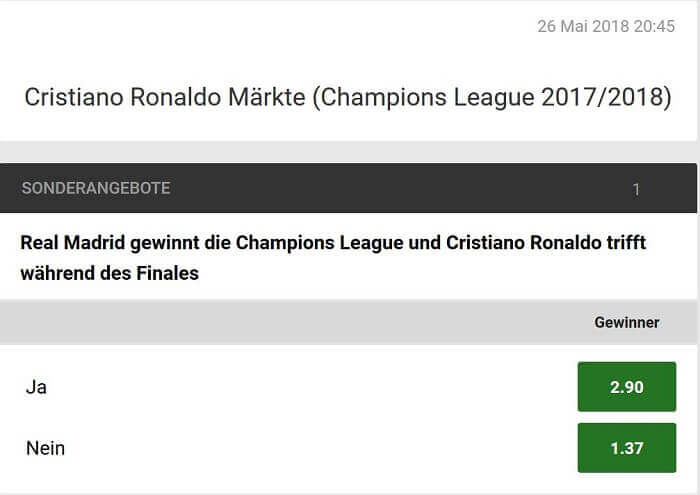Click the Gewinner column header

pyautogui.click(x=627, y=322)
